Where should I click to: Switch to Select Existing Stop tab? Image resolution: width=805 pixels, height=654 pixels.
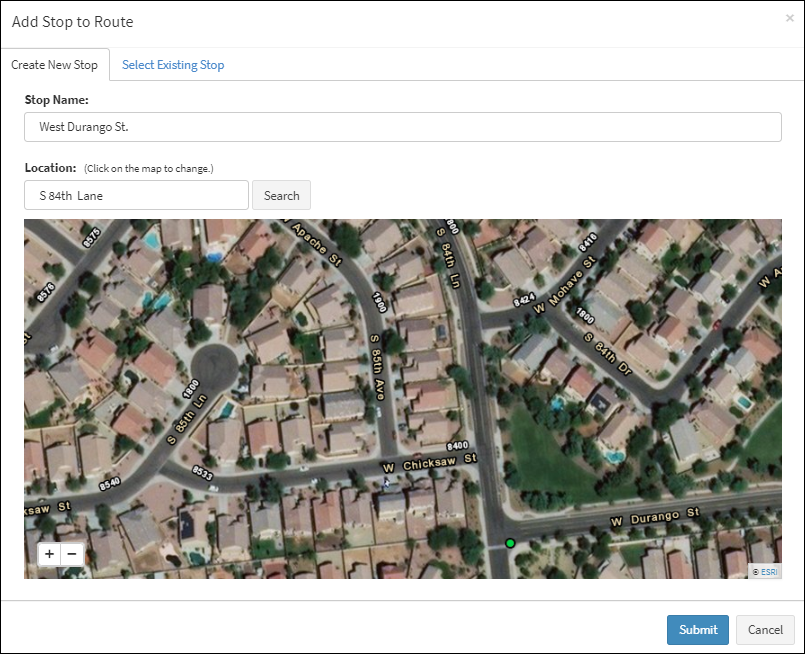pos(173,65)
